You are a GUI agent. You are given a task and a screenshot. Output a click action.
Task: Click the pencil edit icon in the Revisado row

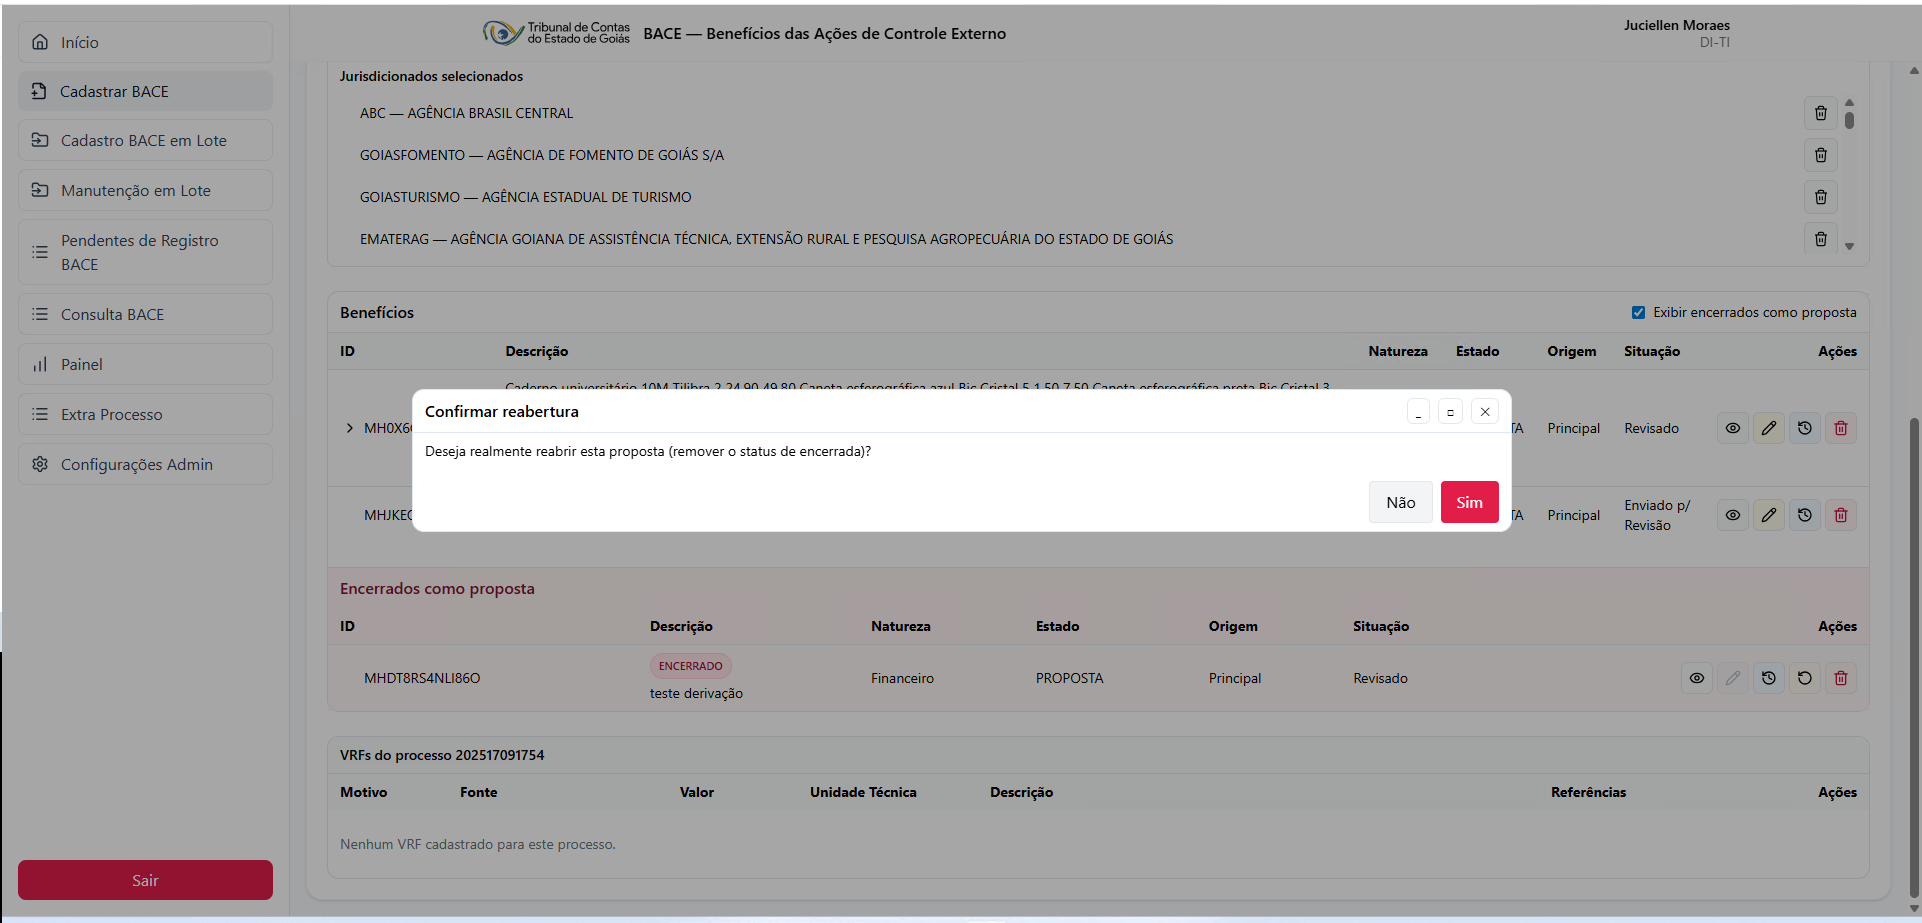[1768, 428]
